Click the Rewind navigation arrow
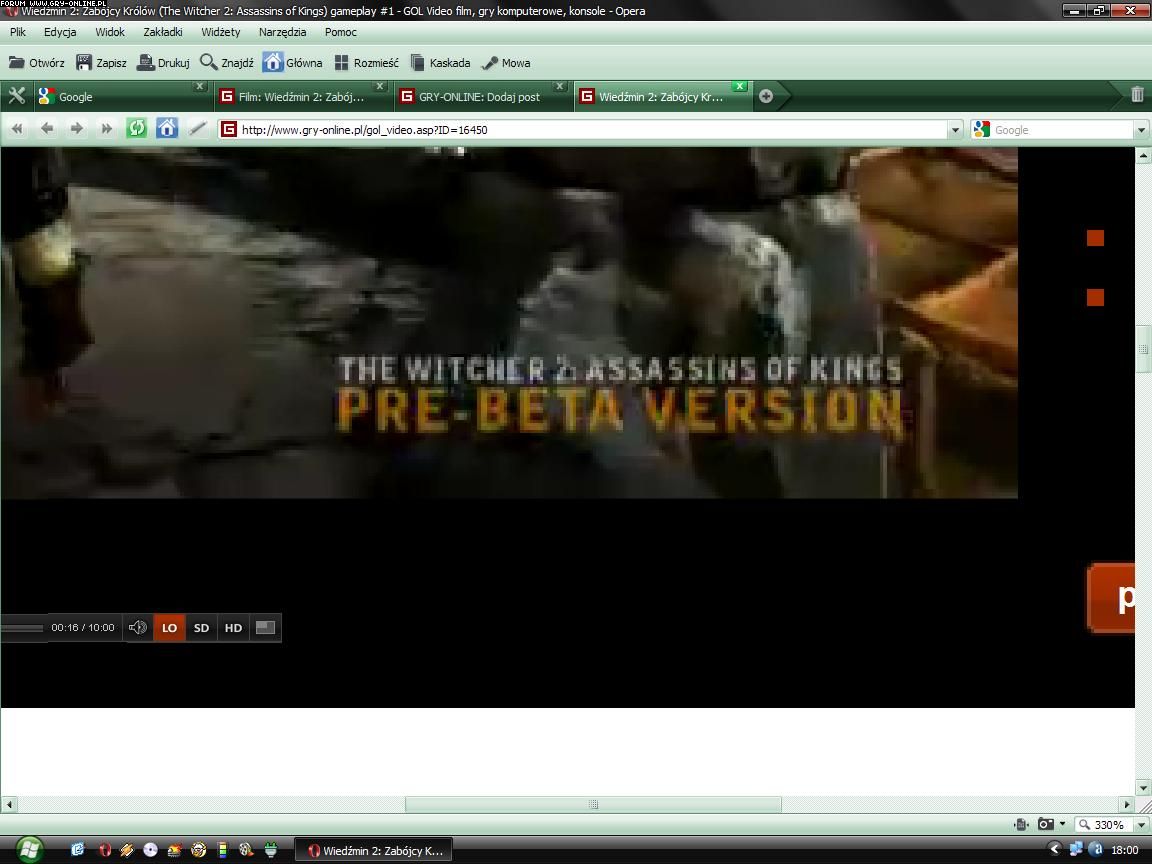The height and width of the screenshot is (864, 1152). coord(17,128)
